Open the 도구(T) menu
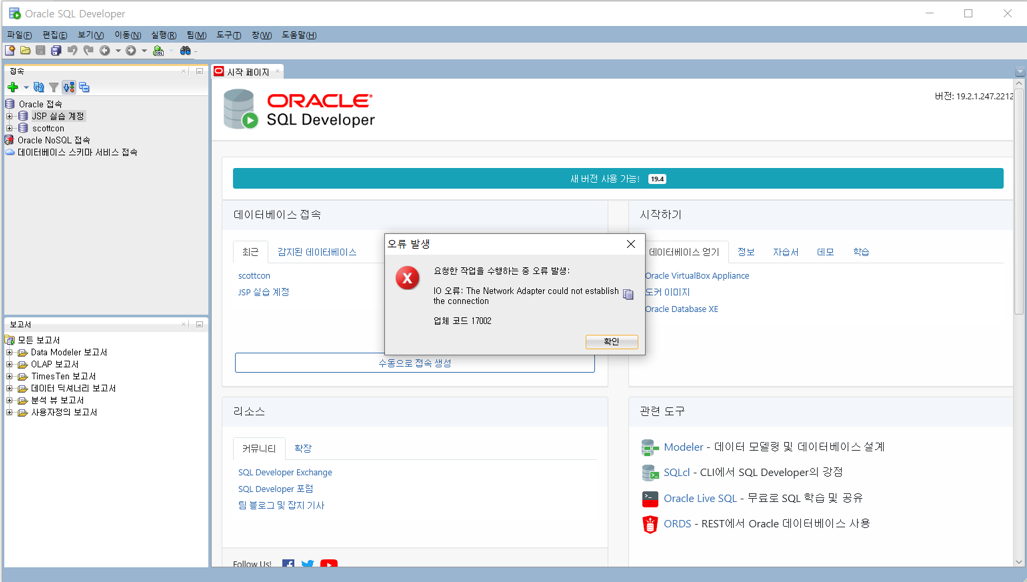The height and width of the screenshot is (582, 1027). tap(229, 35)
